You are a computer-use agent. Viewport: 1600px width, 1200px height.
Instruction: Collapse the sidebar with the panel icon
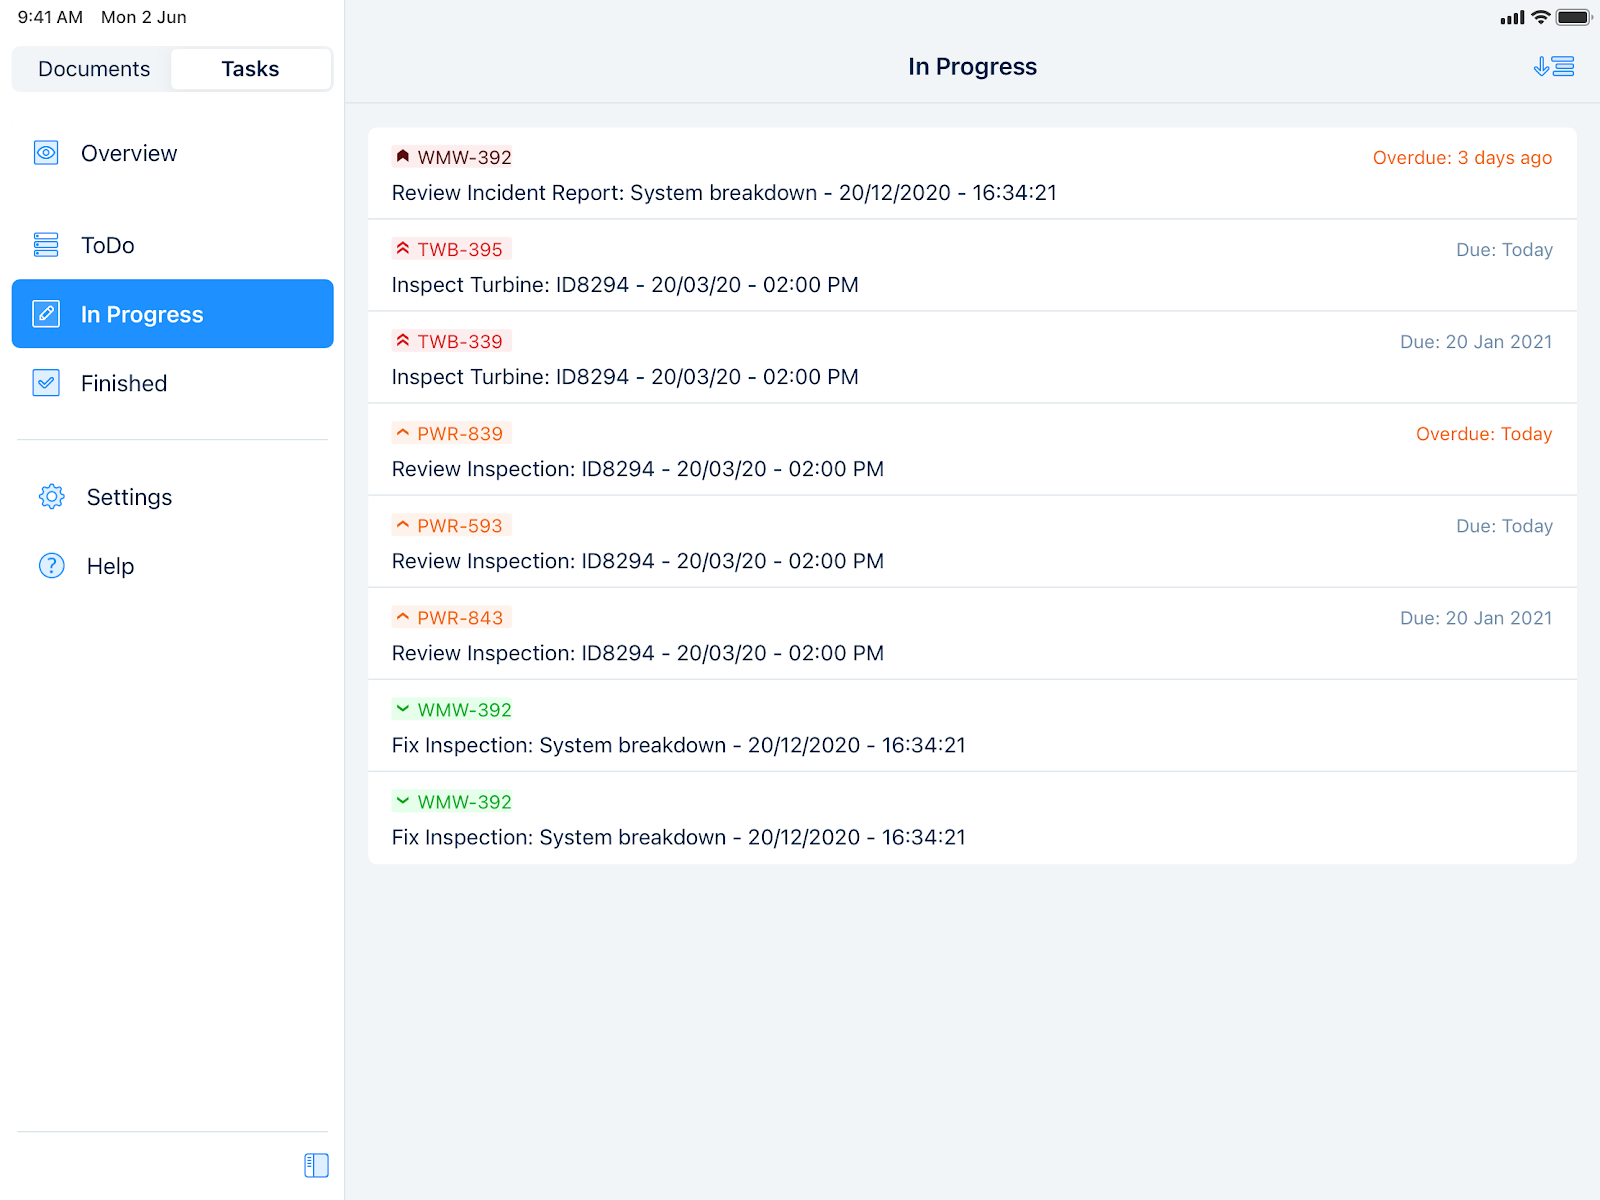pos(316,1165)
